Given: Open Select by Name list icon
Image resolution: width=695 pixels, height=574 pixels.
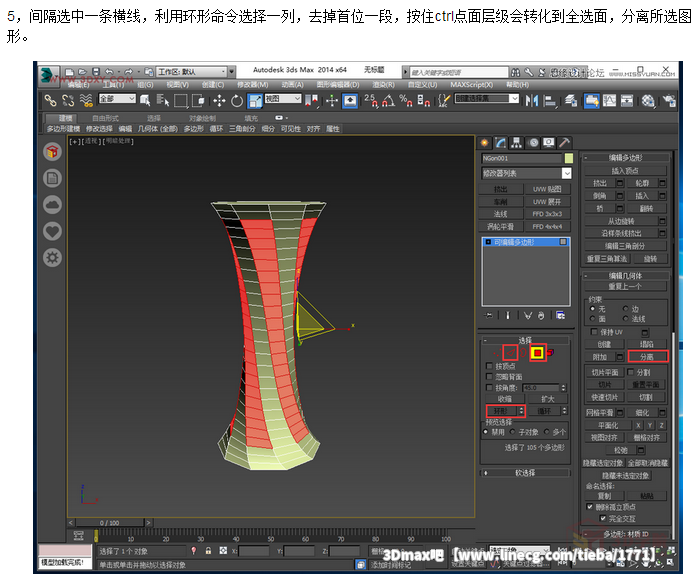Looking at the screenshot, I should [x=163, y=101].
